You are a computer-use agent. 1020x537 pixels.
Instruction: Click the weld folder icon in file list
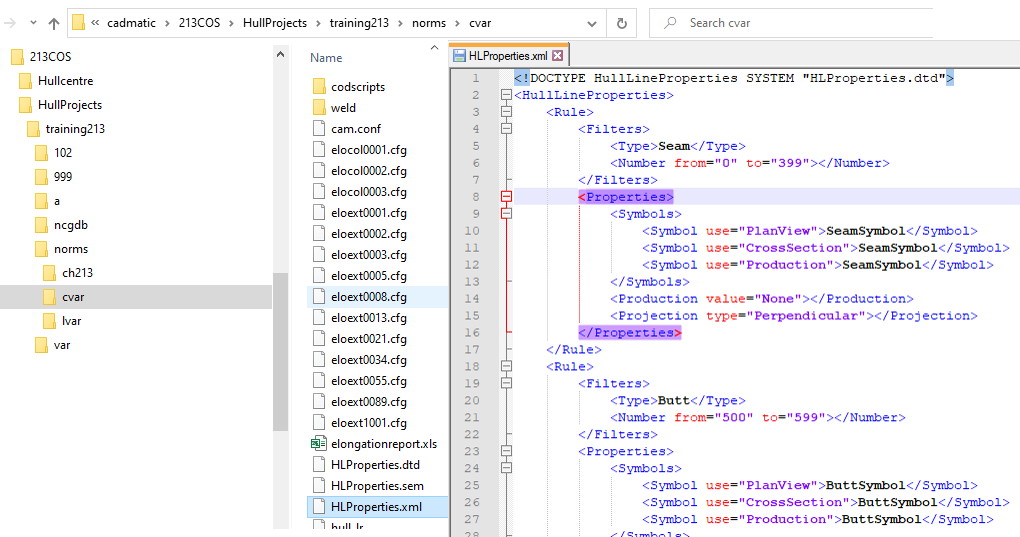pos(319,108)
